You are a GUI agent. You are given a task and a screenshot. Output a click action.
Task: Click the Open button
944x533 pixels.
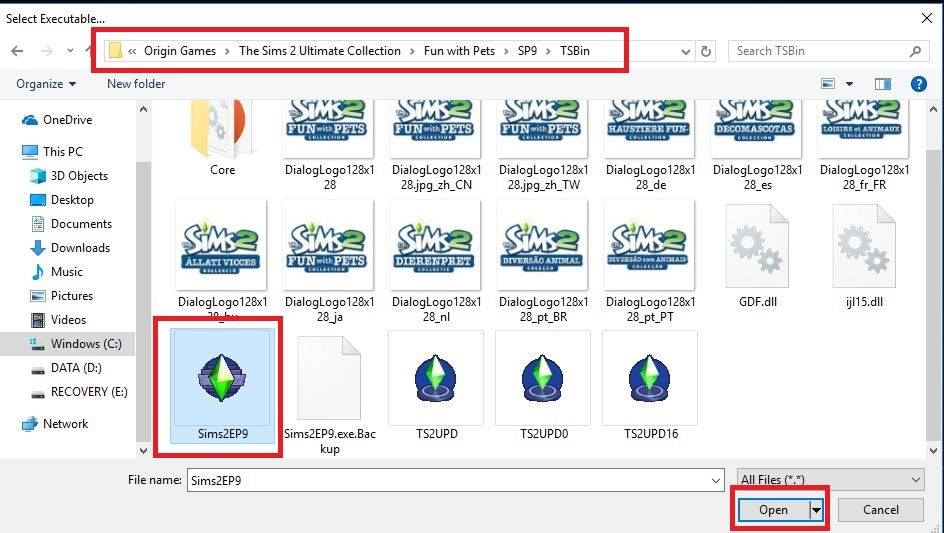click(773, 510)
